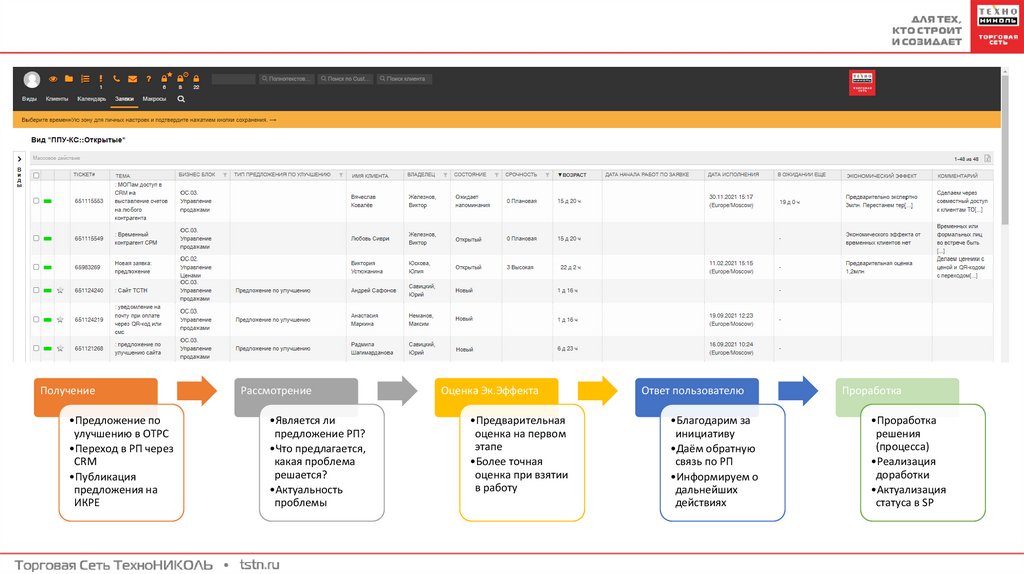Sort by the Дата исполнения column header
The height and width of the screenshot is (574, 1024).
(x=733, y=175)
